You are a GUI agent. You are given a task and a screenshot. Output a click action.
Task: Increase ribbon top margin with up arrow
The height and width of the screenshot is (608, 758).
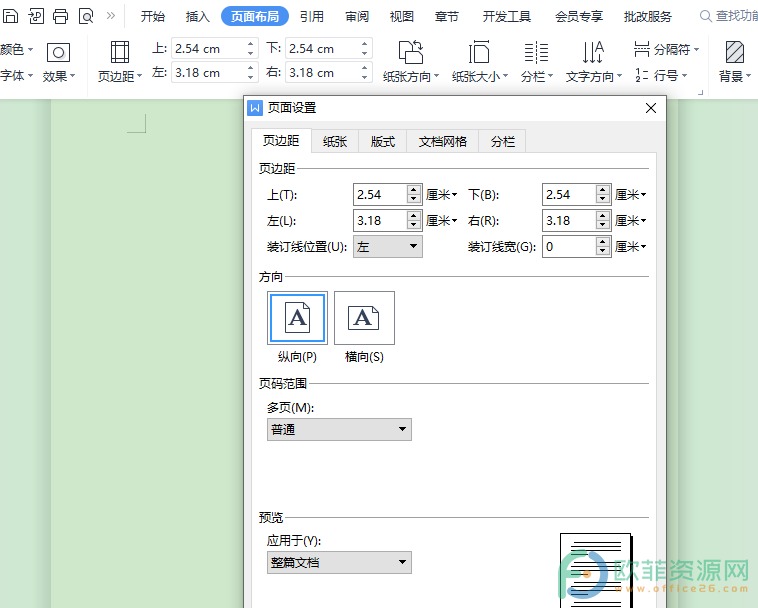click(250, 44)
